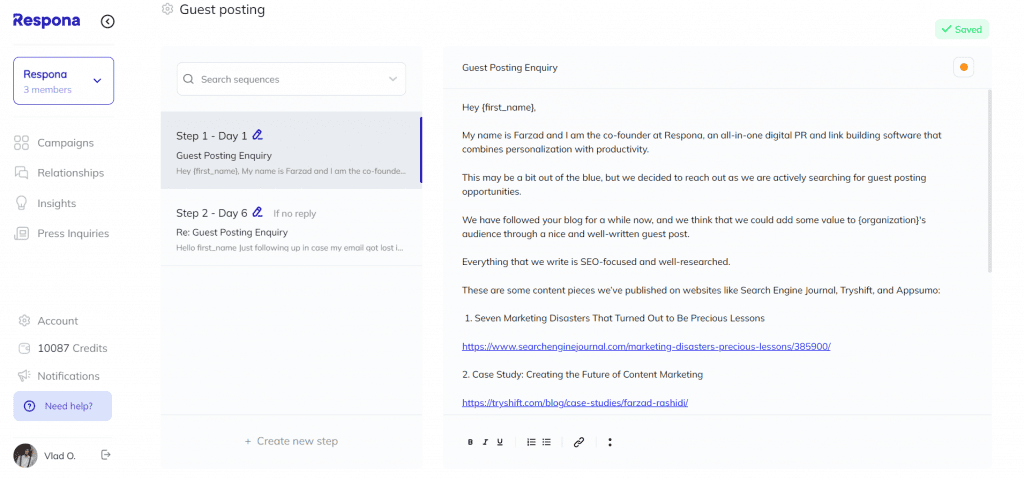
Task: Click the Saved status badge
Action: pyautogui.click(x=962, y=29)
